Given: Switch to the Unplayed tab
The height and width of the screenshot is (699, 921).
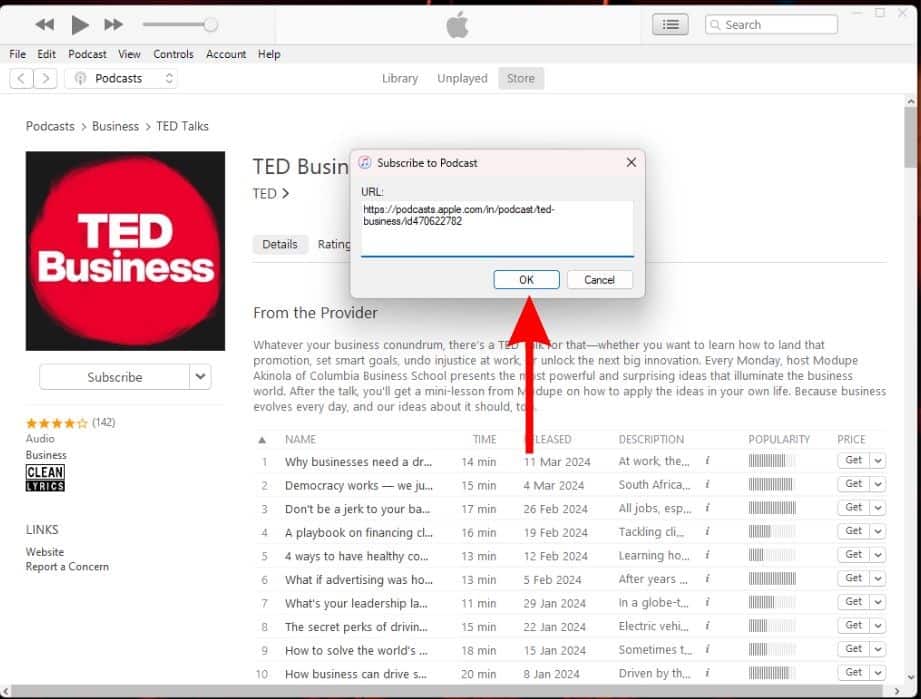Looking at the screenshot, I should pyautogui.click(x=462, y=78).
